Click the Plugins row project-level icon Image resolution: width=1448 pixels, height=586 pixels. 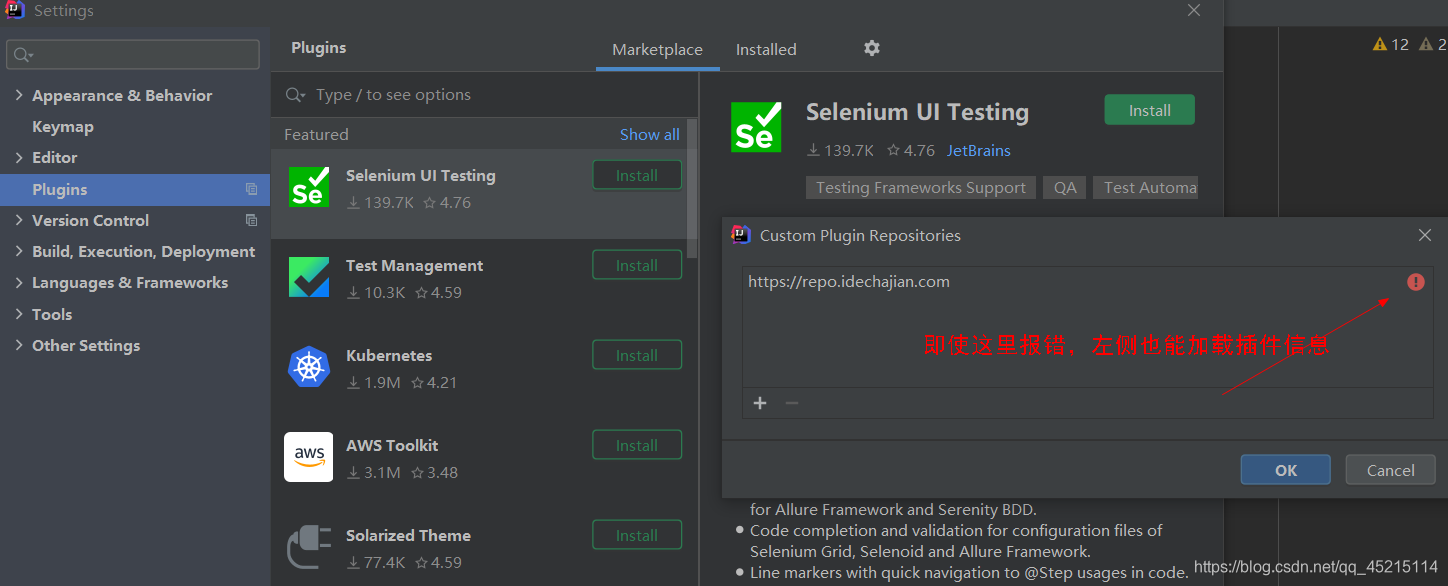tap(251, 189)
